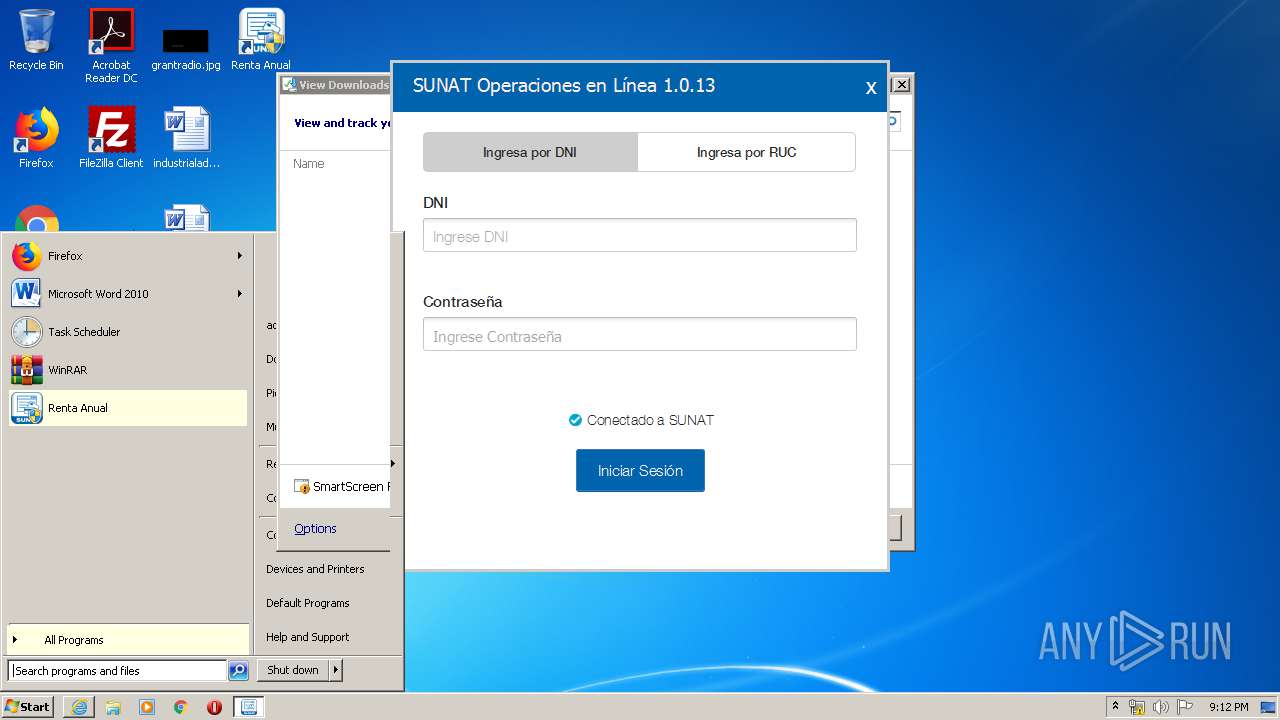Focus the Ingrese Contraseña password field
Image resolution: width=1280 pixels, height=720 pixels.
(640, 335)
